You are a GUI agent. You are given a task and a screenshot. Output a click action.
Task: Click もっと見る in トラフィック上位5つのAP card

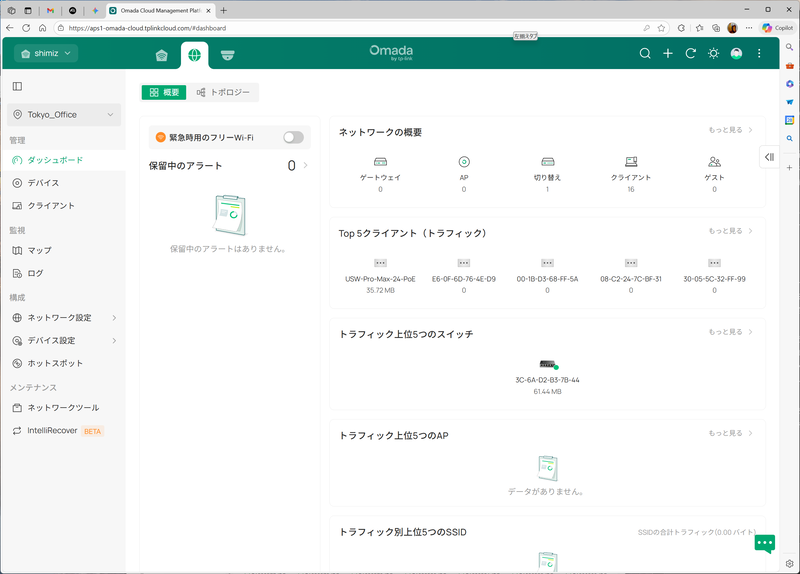[730, 433]
